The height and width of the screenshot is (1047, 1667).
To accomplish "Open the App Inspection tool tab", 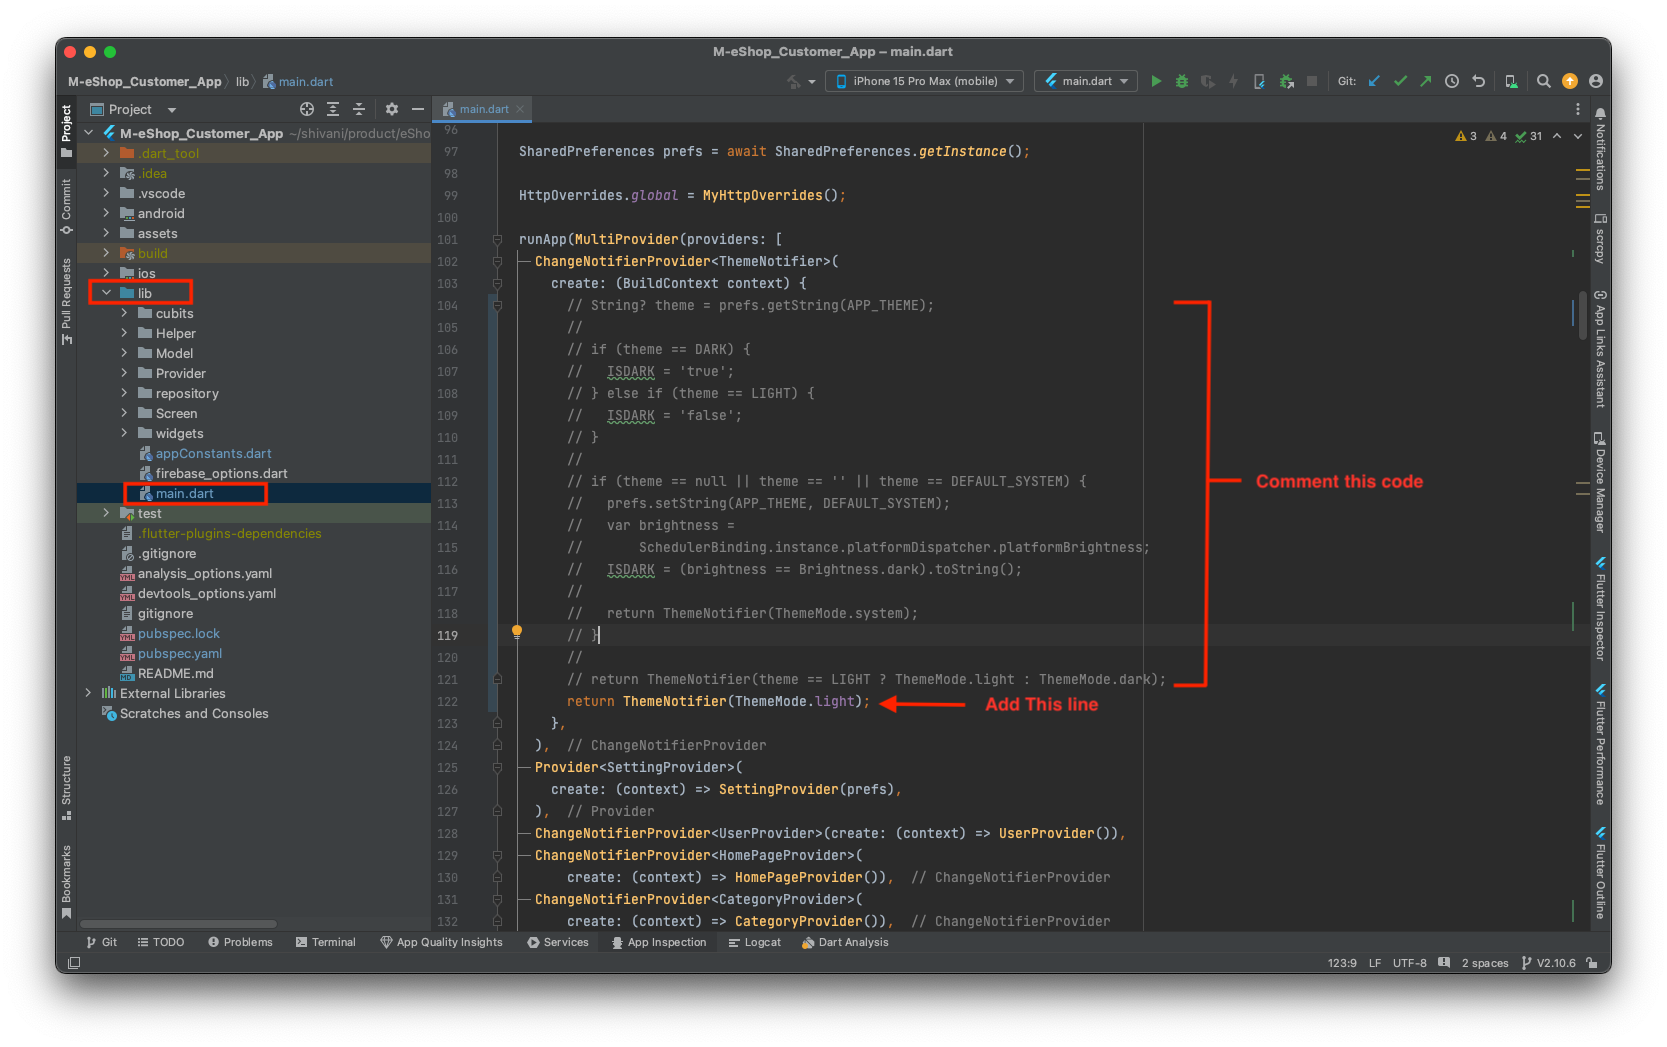I will [658, 942].
